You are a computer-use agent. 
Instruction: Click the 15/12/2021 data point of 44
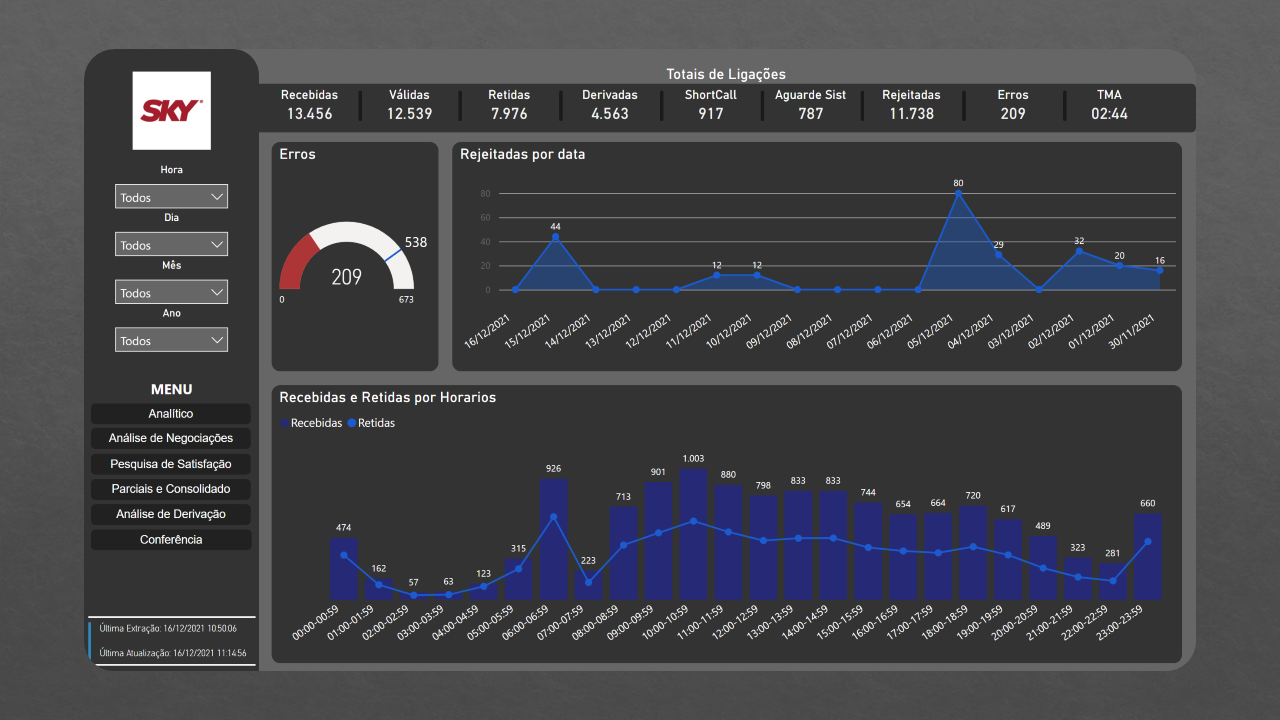[555, 237]
